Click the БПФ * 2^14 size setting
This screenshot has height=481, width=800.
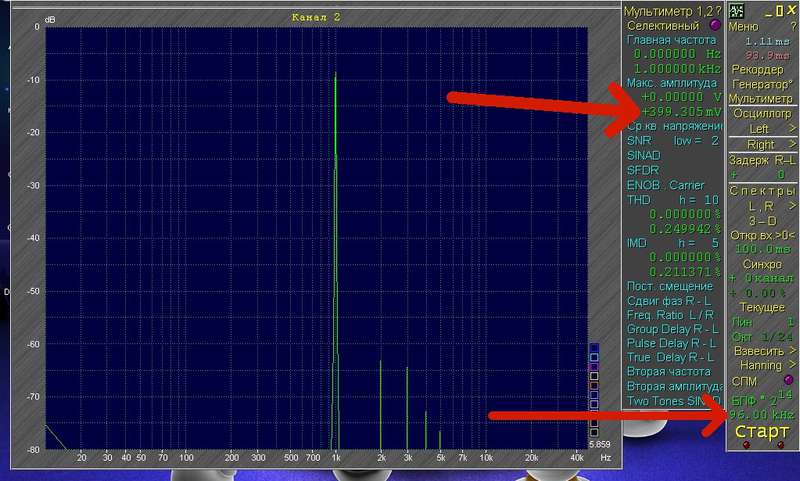pyautogui.click(x=762, y=398)
